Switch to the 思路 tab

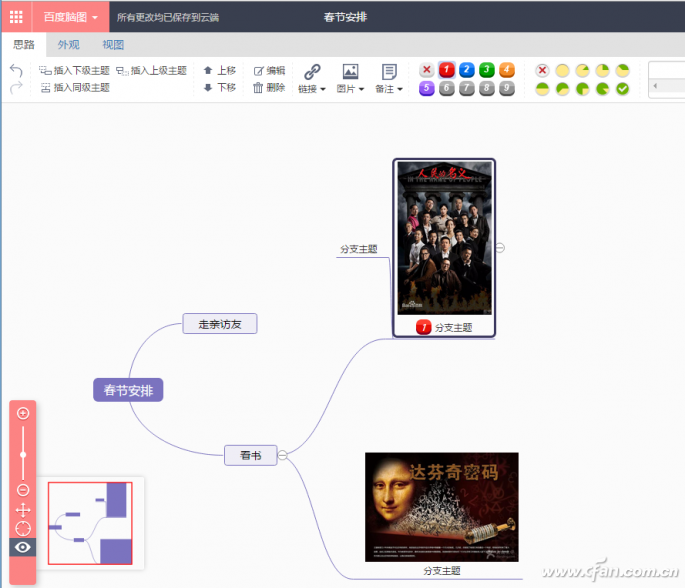click(24, 45)
